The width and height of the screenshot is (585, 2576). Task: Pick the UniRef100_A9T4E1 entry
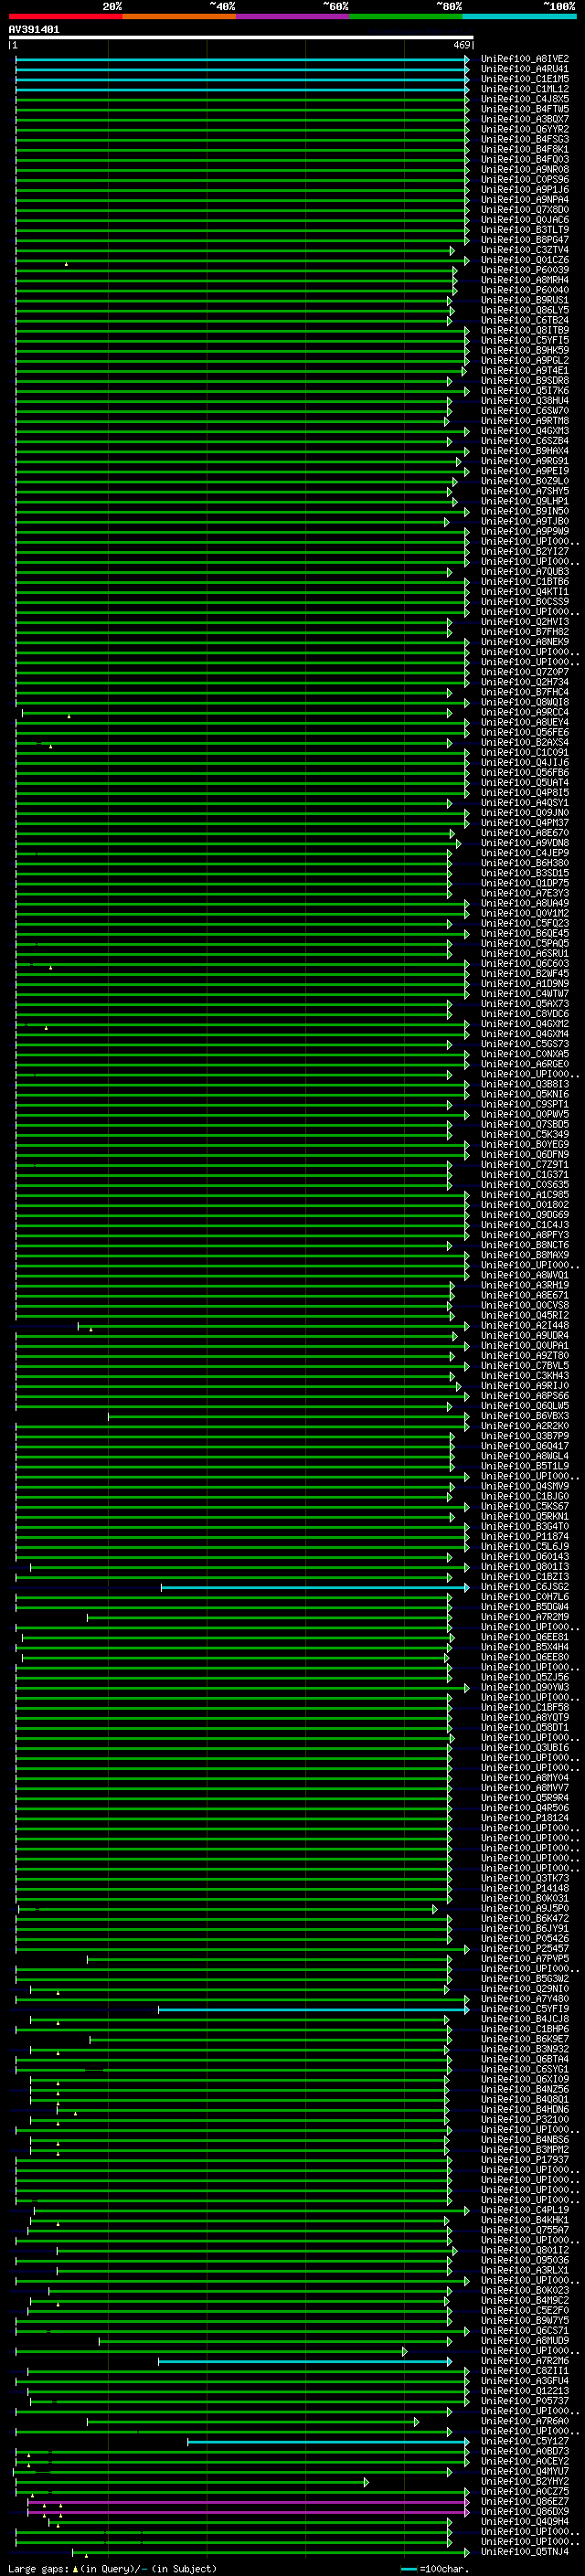point(525,371)
